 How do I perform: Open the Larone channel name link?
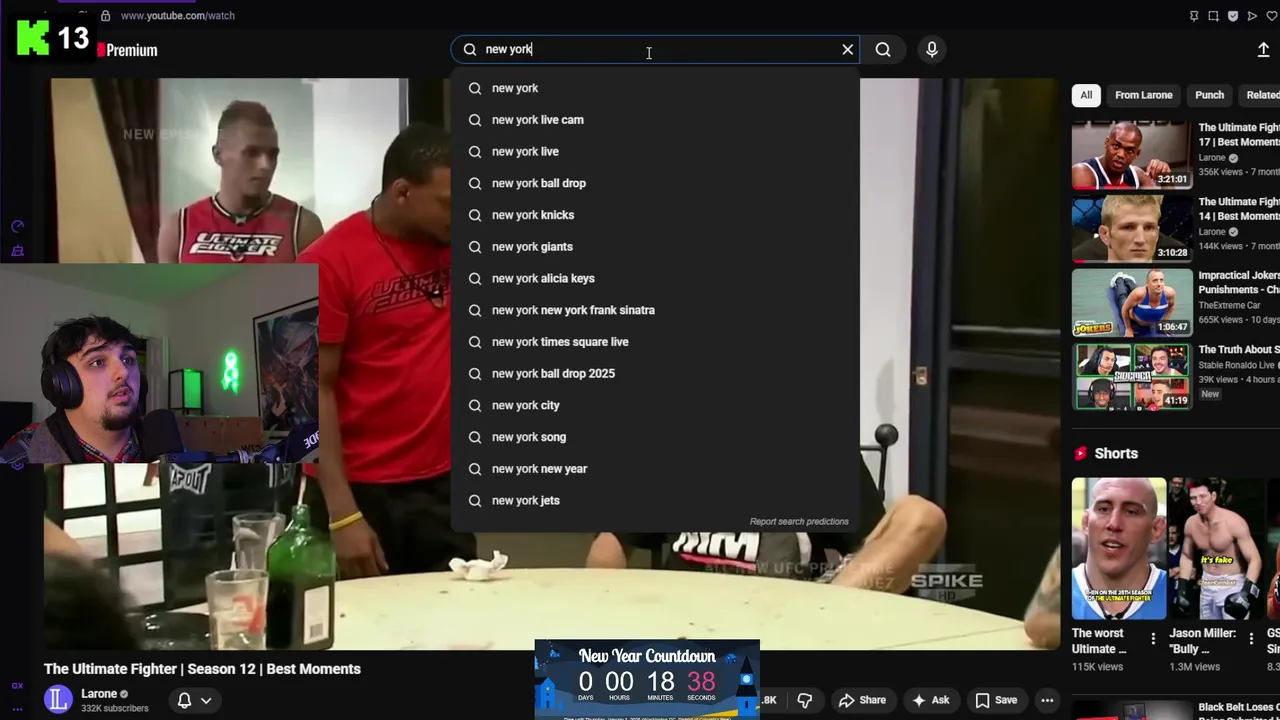coord(99,694)
